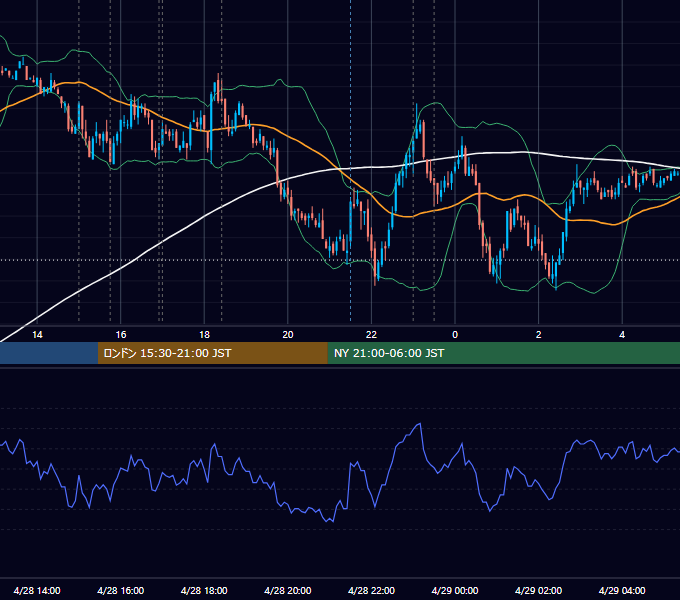This screenshot has height=600, width=680.
Task: Click the 4/28 20:00 label on oscillator axis
Action: (288, 590)
